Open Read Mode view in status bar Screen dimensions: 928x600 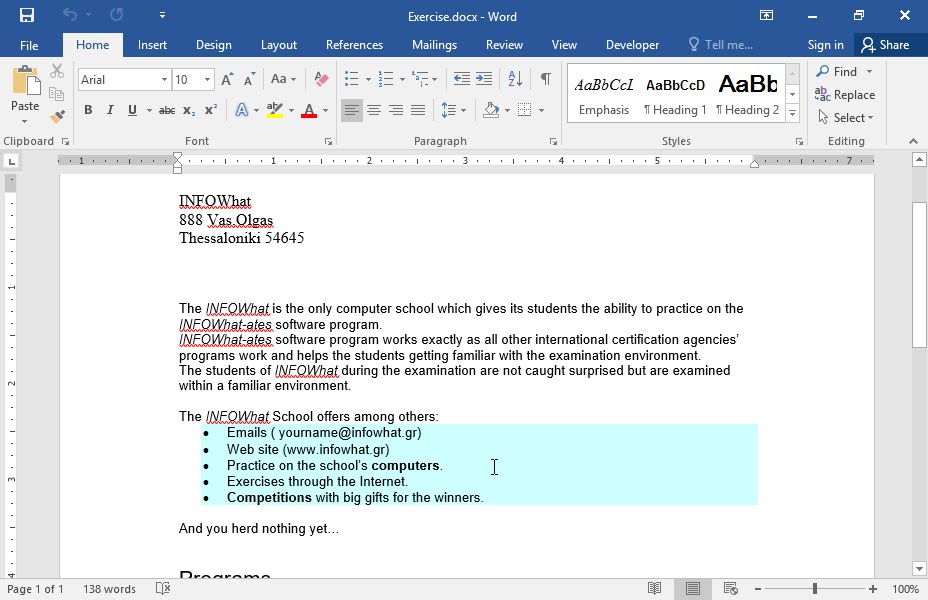[x=655, y=588]
